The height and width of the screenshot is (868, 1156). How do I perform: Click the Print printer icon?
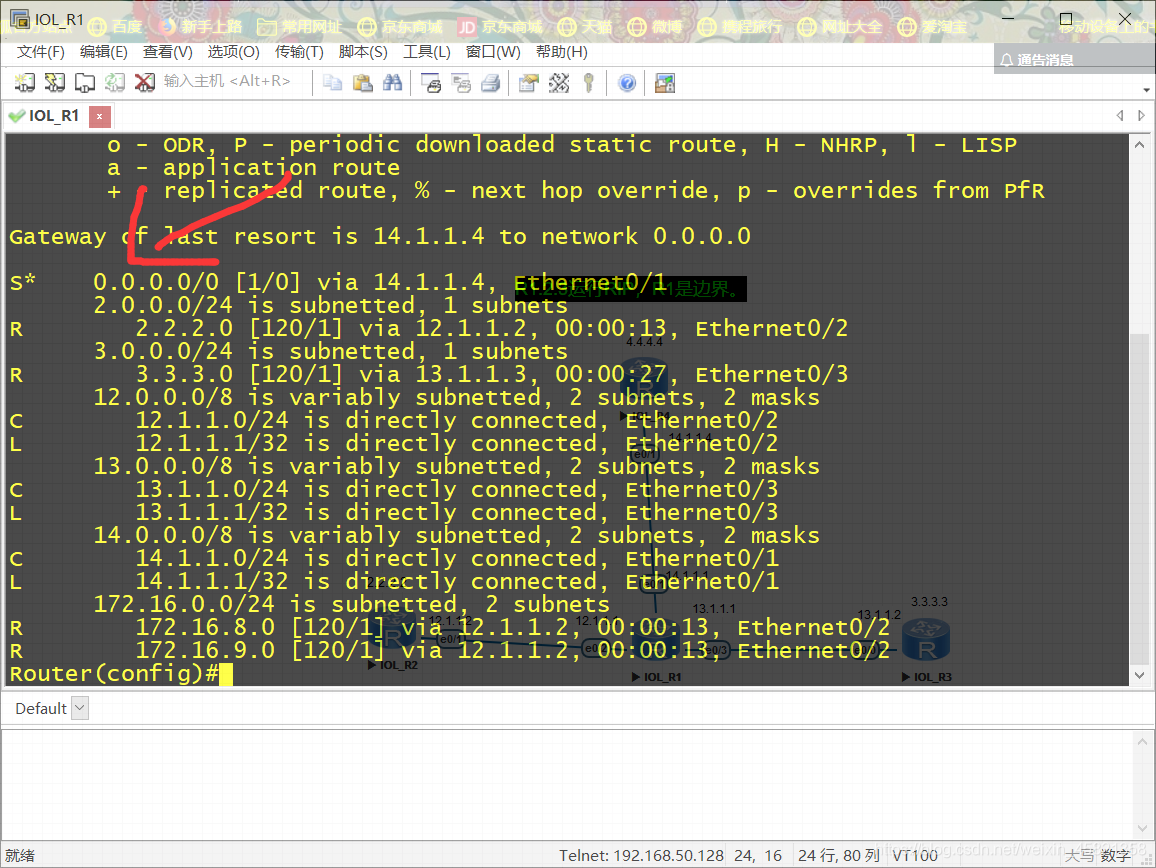tap(491, 83)
